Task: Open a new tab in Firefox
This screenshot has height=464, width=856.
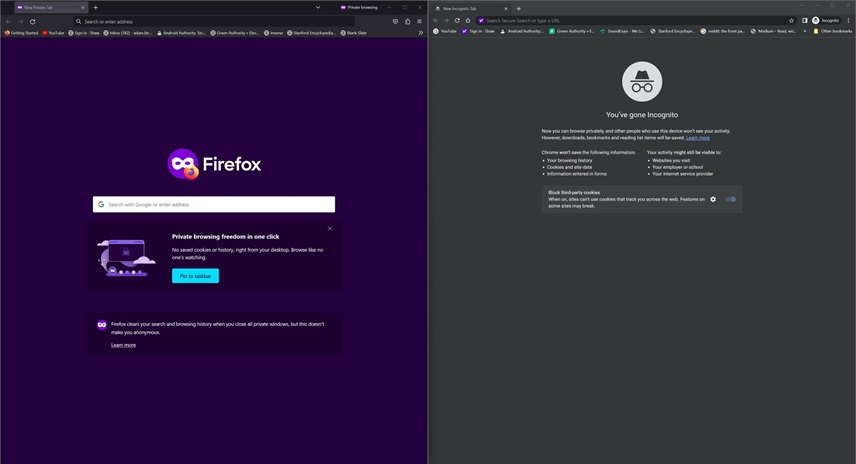Action: [x=96, y=8]
